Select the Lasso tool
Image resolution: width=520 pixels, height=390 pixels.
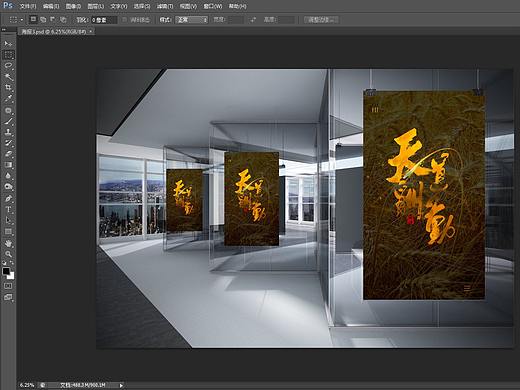8,66
